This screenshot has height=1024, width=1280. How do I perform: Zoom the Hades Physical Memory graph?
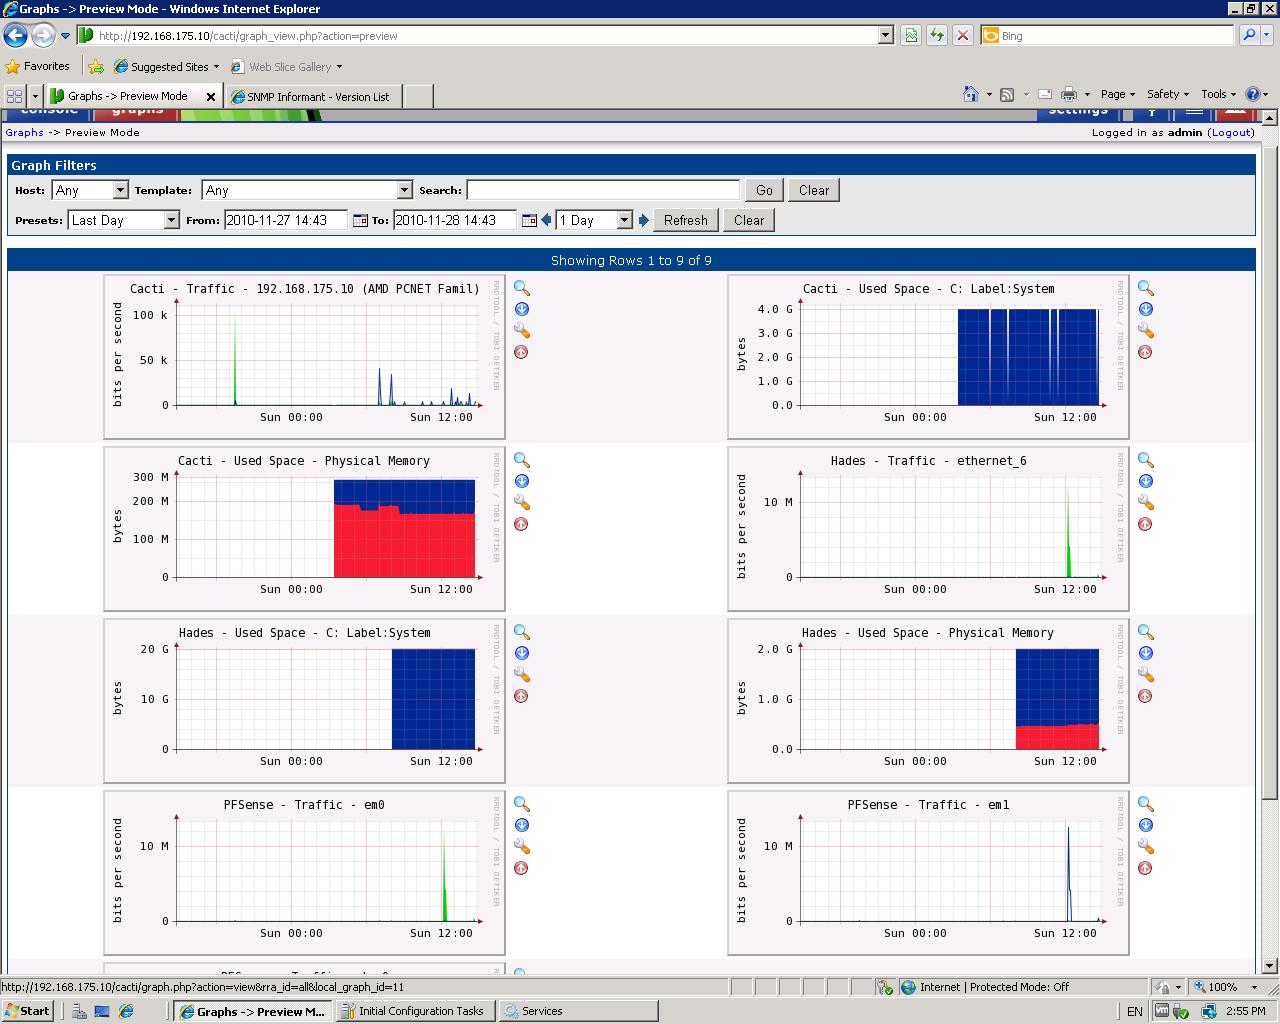coord(1145,632)
